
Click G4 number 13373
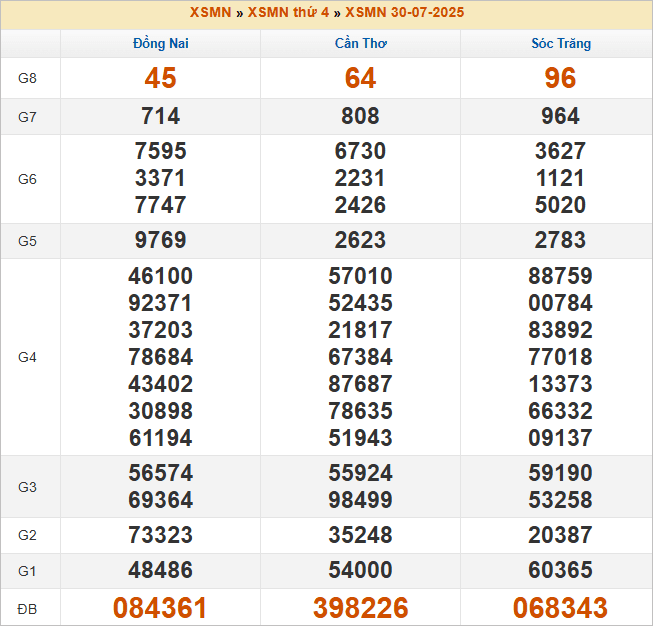point(561,384)
